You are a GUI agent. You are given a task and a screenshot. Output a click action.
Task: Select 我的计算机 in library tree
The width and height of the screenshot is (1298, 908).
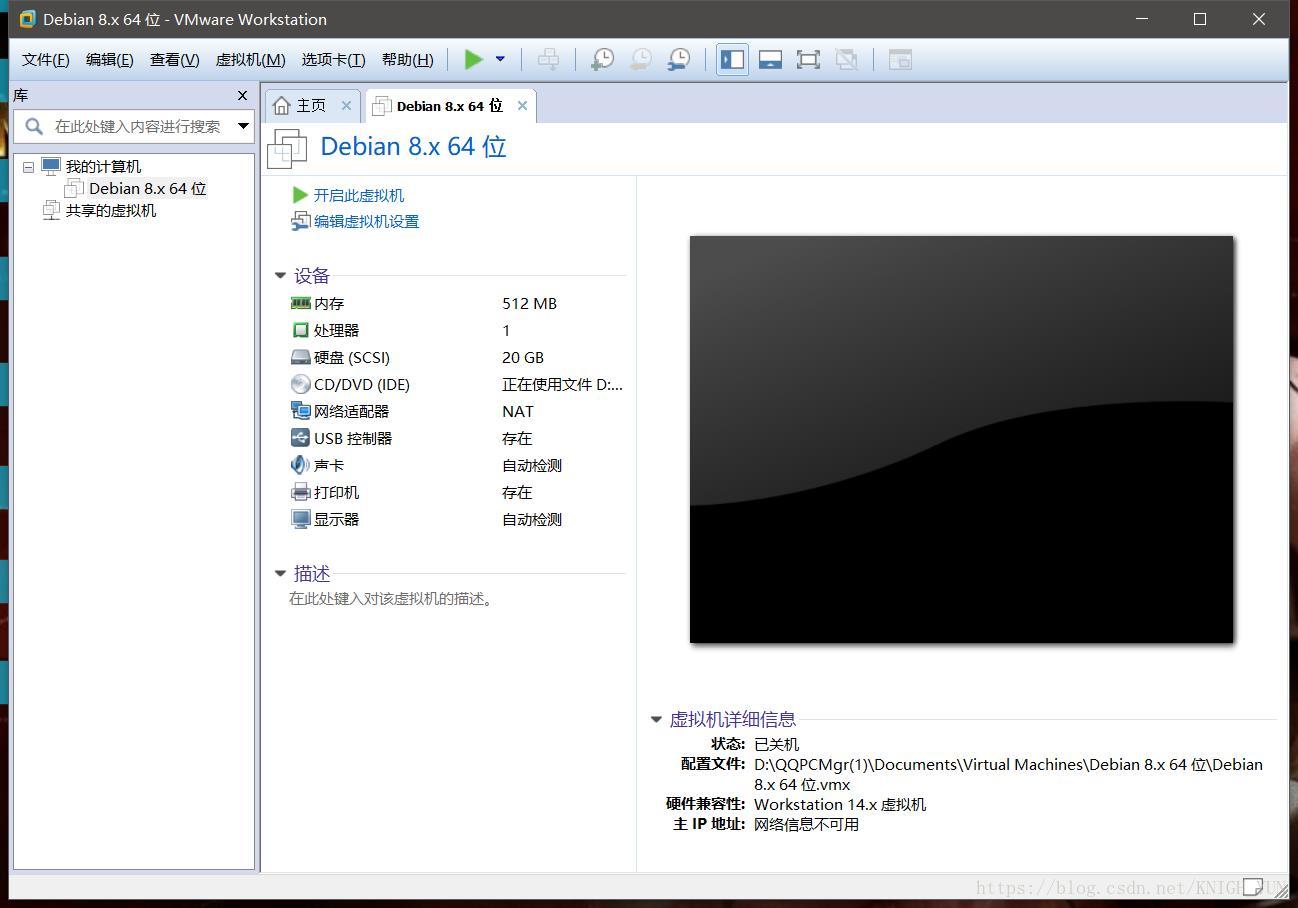[103, 167]
